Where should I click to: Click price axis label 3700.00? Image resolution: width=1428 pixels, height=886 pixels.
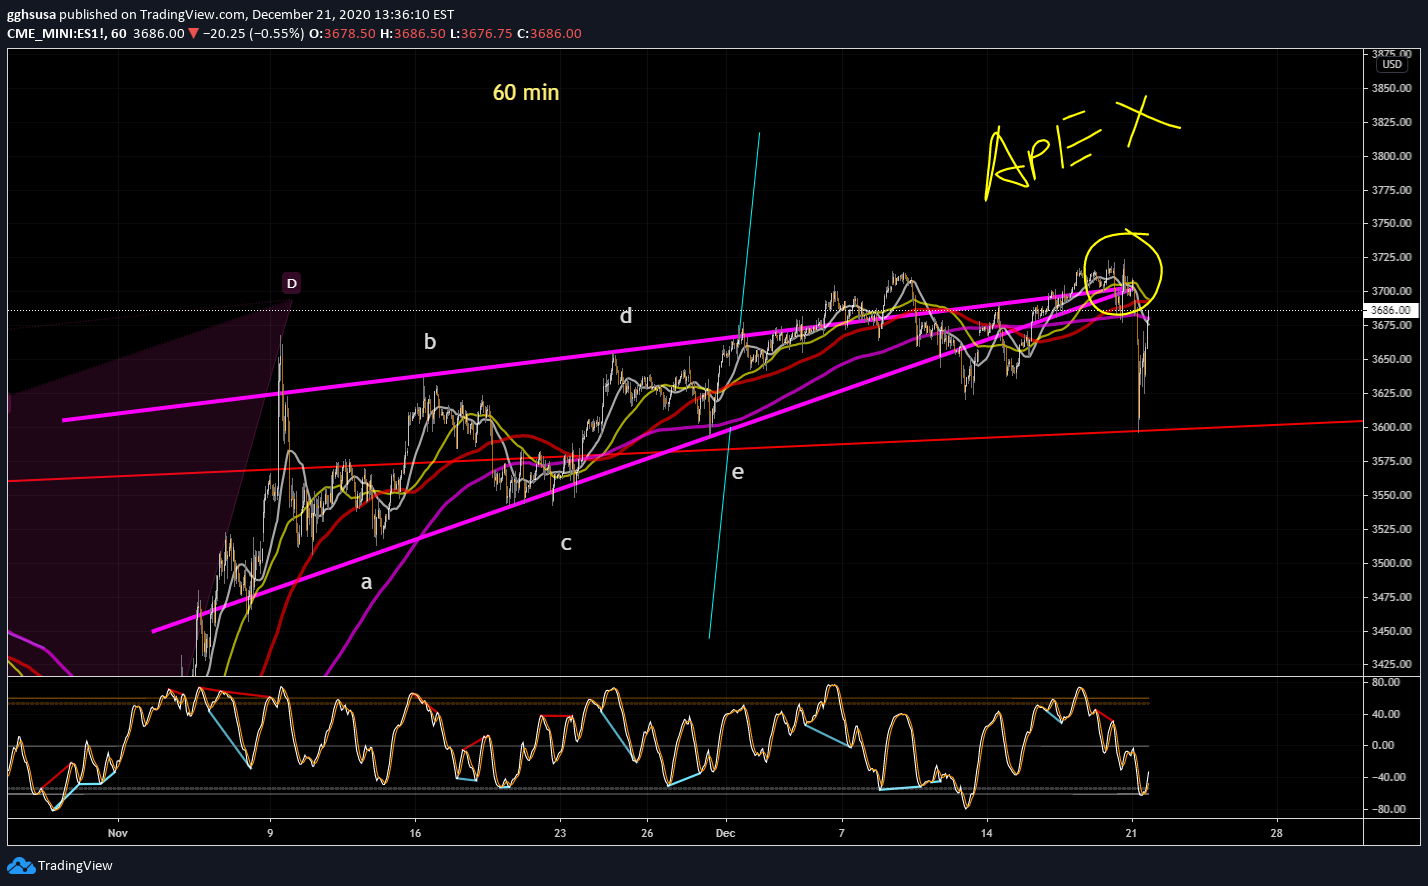pyautogui.click(x=1392, y=291)
